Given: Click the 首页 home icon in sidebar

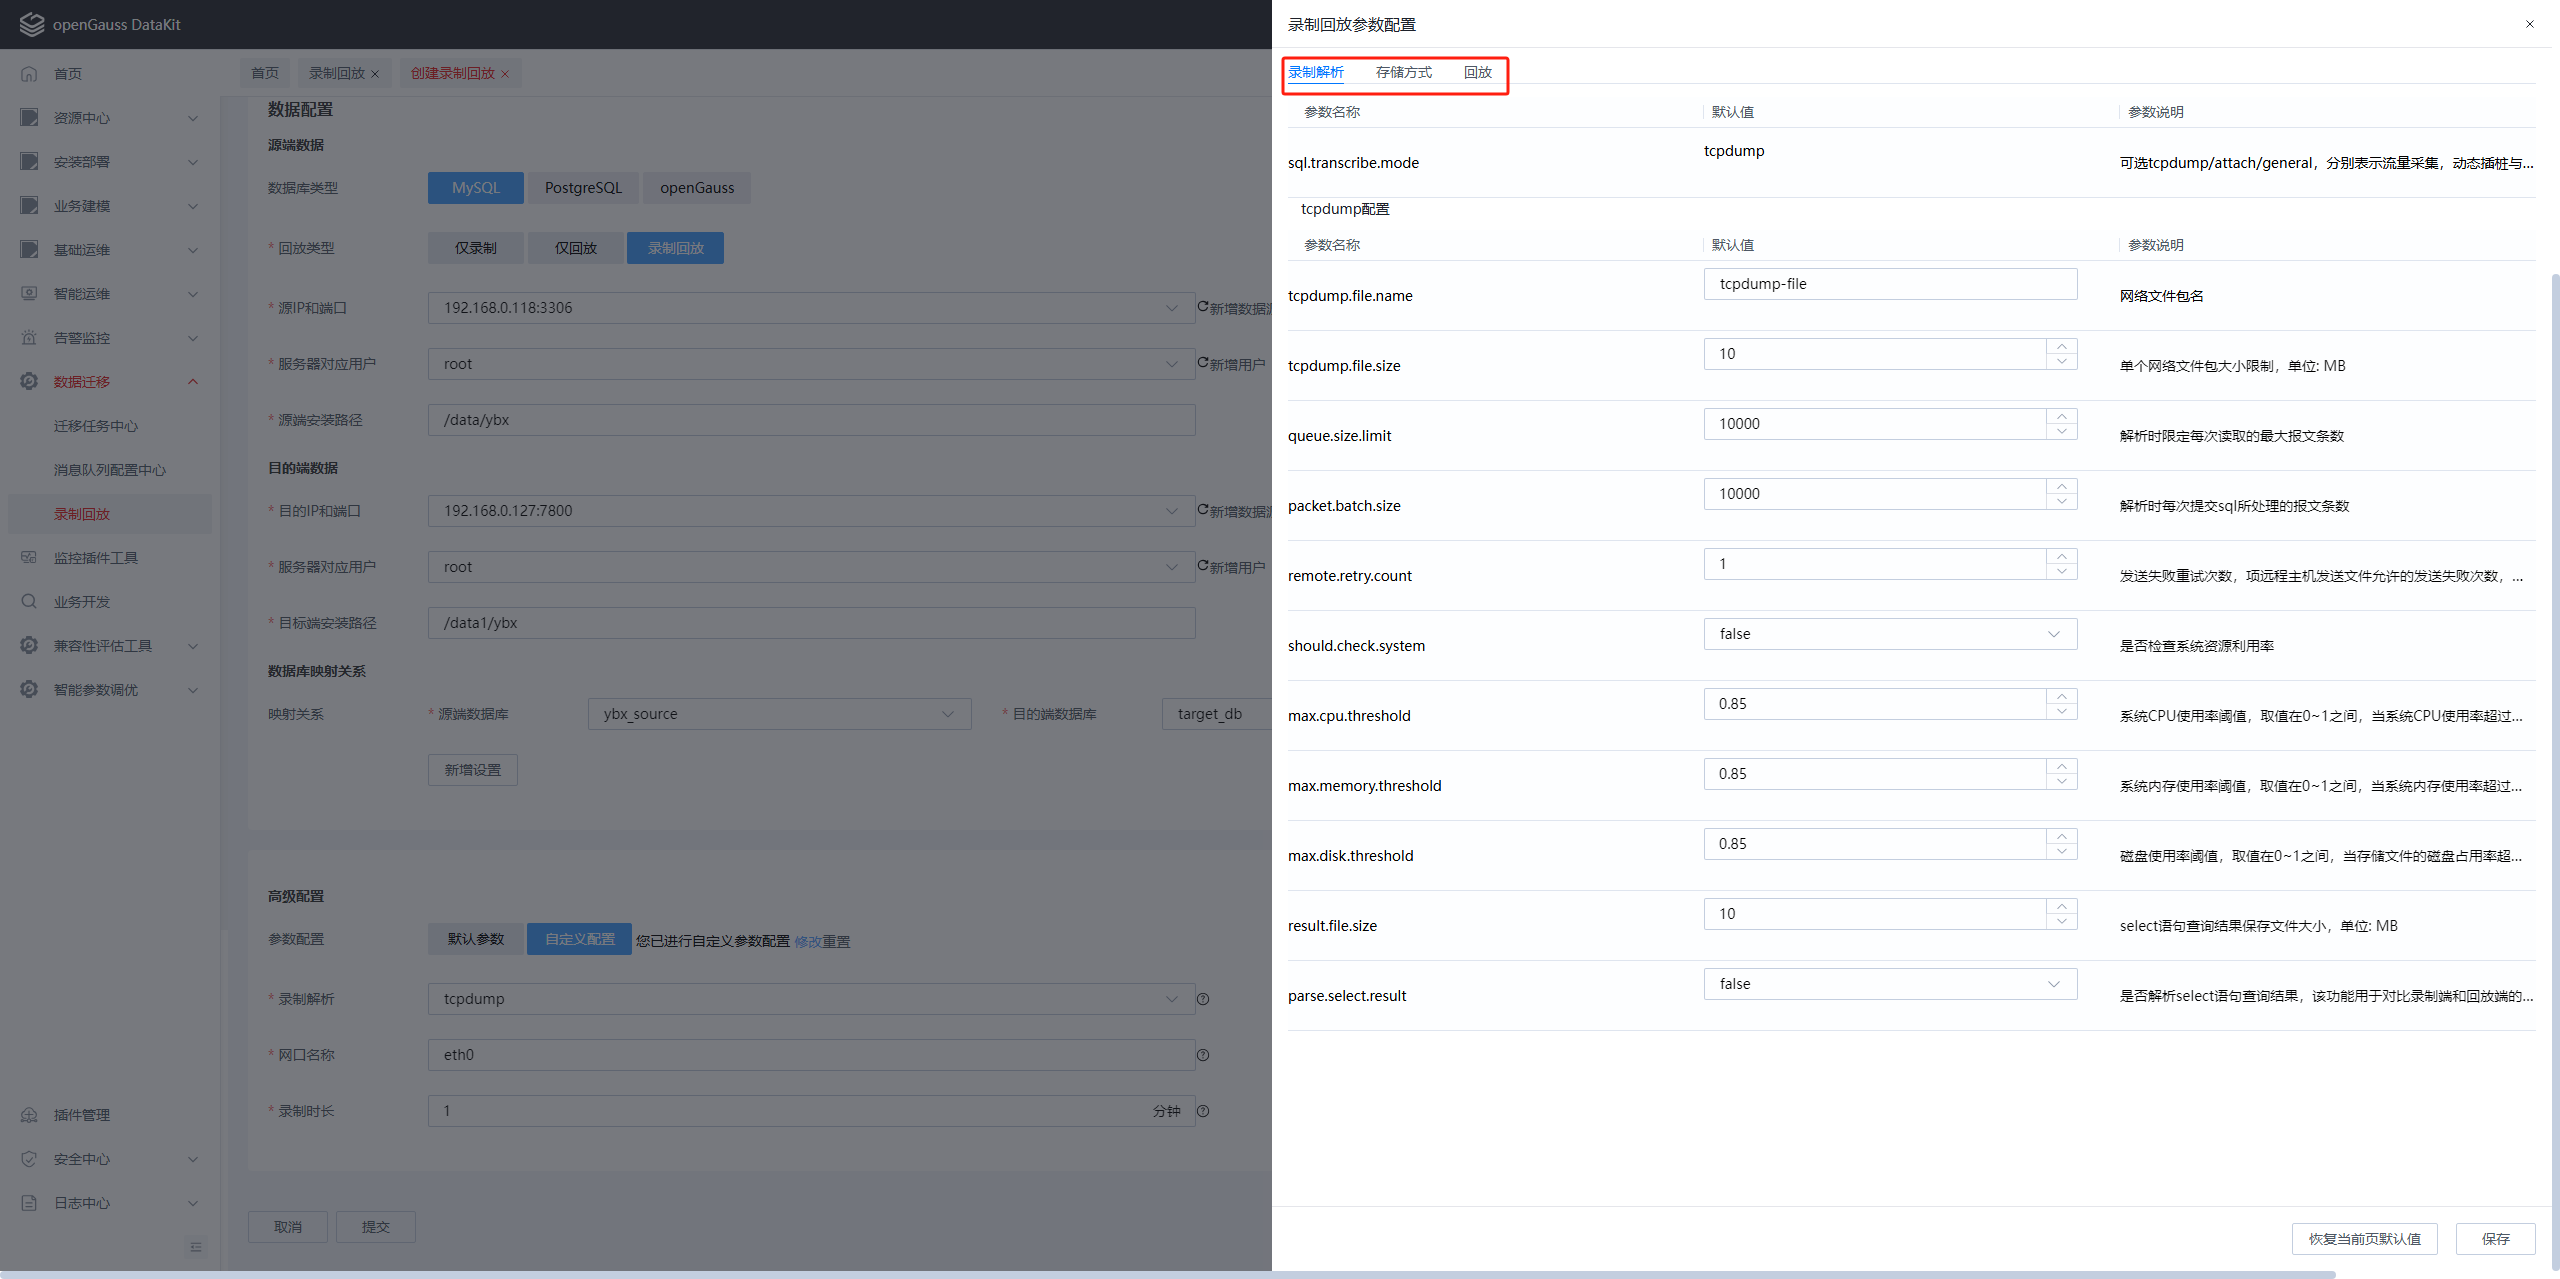Looking at the screenshot, I should click(x=29, y=74).
